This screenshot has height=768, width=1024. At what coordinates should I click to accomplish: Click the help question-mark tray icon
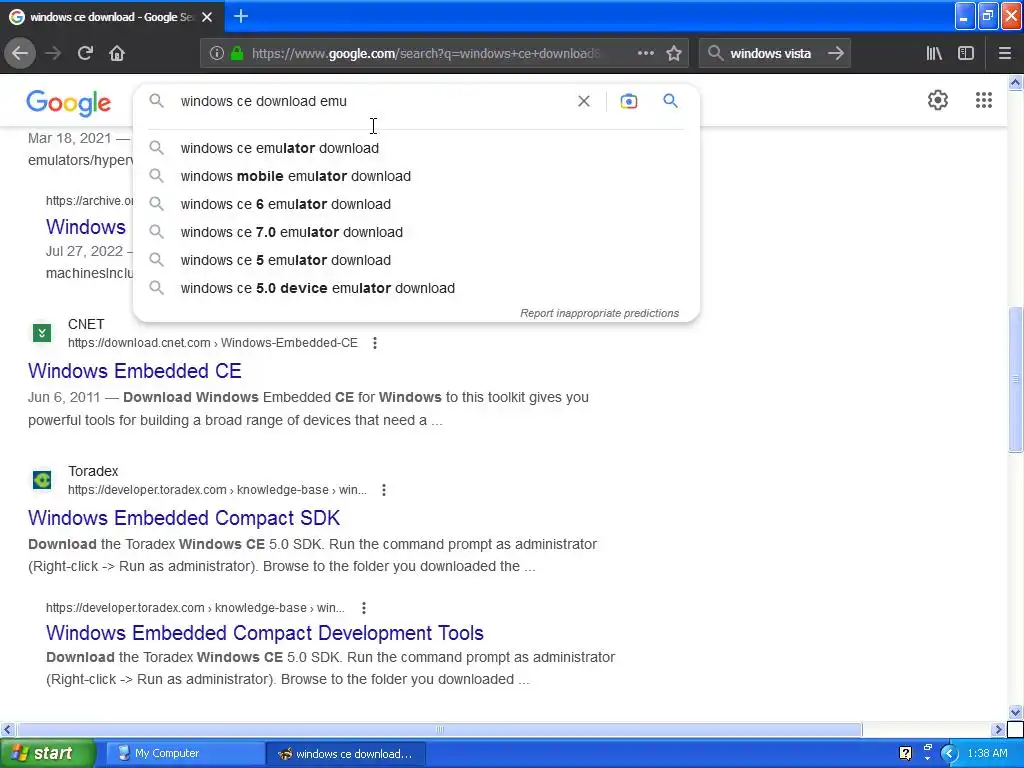point(905,754)
